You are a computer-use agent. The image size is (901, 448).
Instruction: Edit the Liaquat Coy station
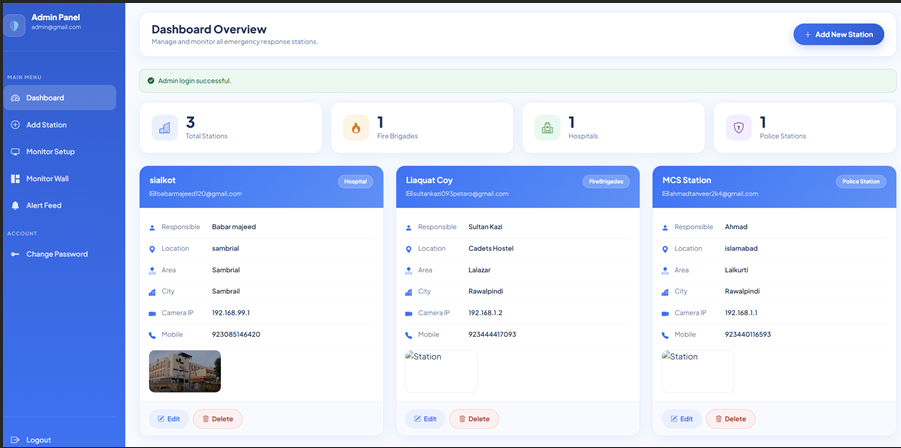pyautogui.click(x=425, y=419)
